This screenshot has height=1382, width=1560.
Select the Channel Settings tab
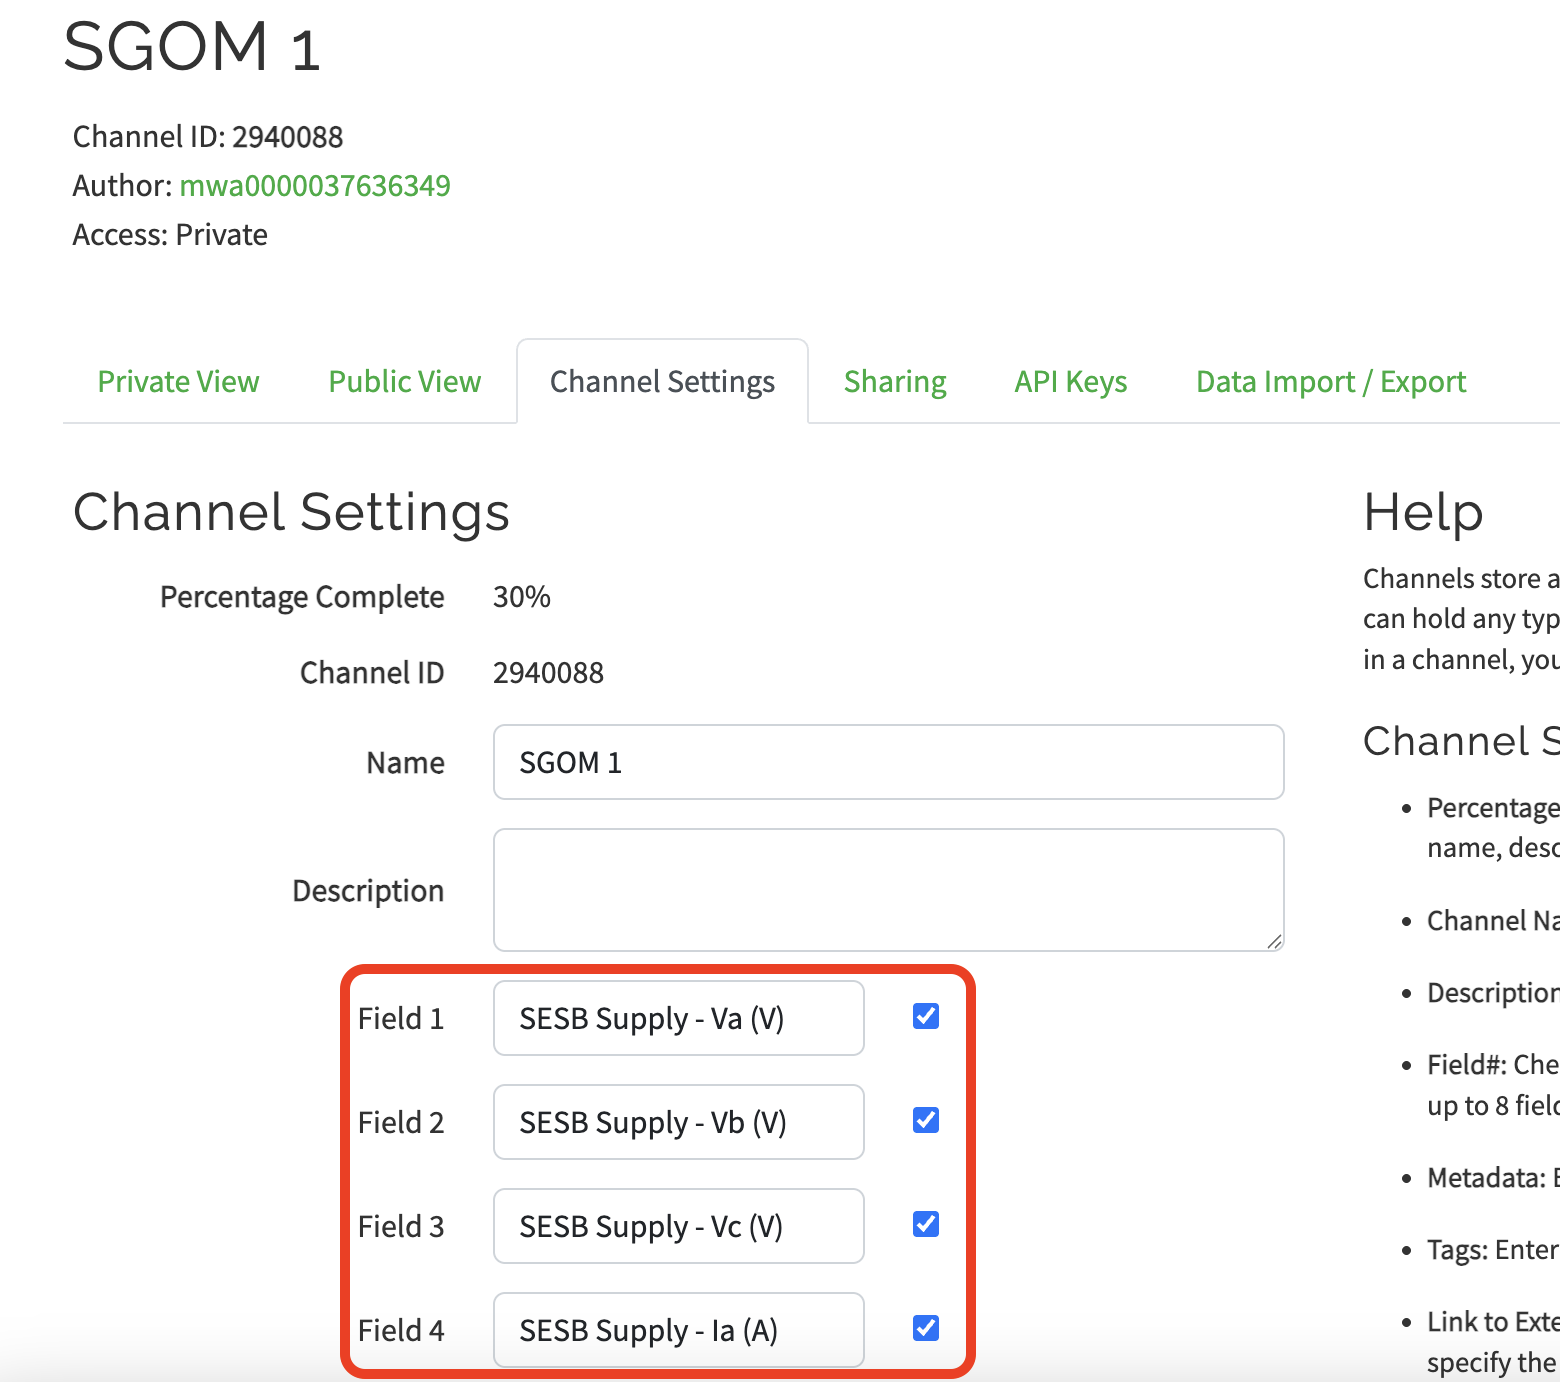tap(662, 382)
